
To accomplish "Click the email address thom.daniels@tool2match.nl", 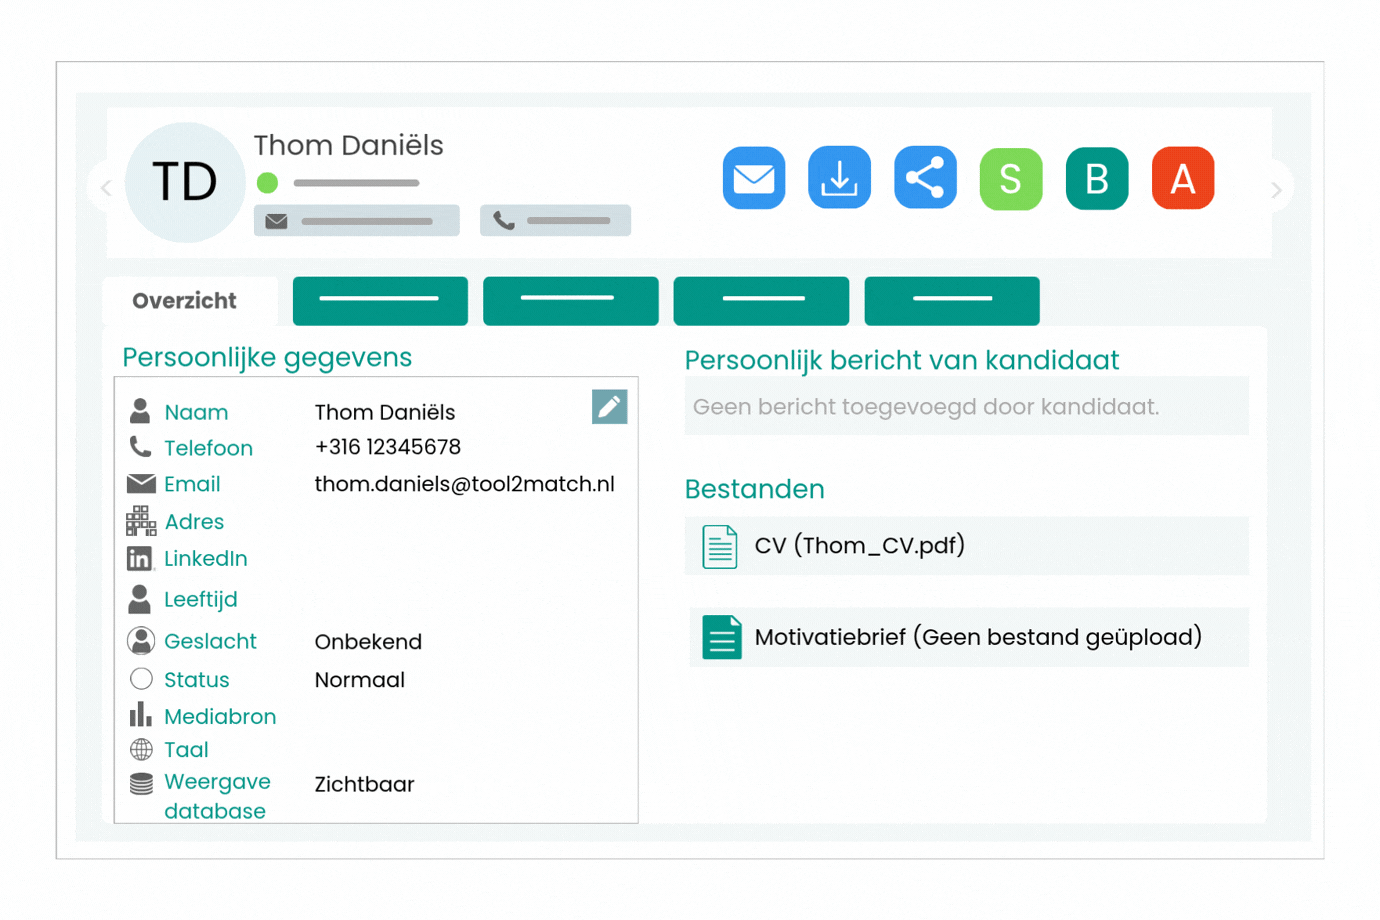I will pos(464,484).
